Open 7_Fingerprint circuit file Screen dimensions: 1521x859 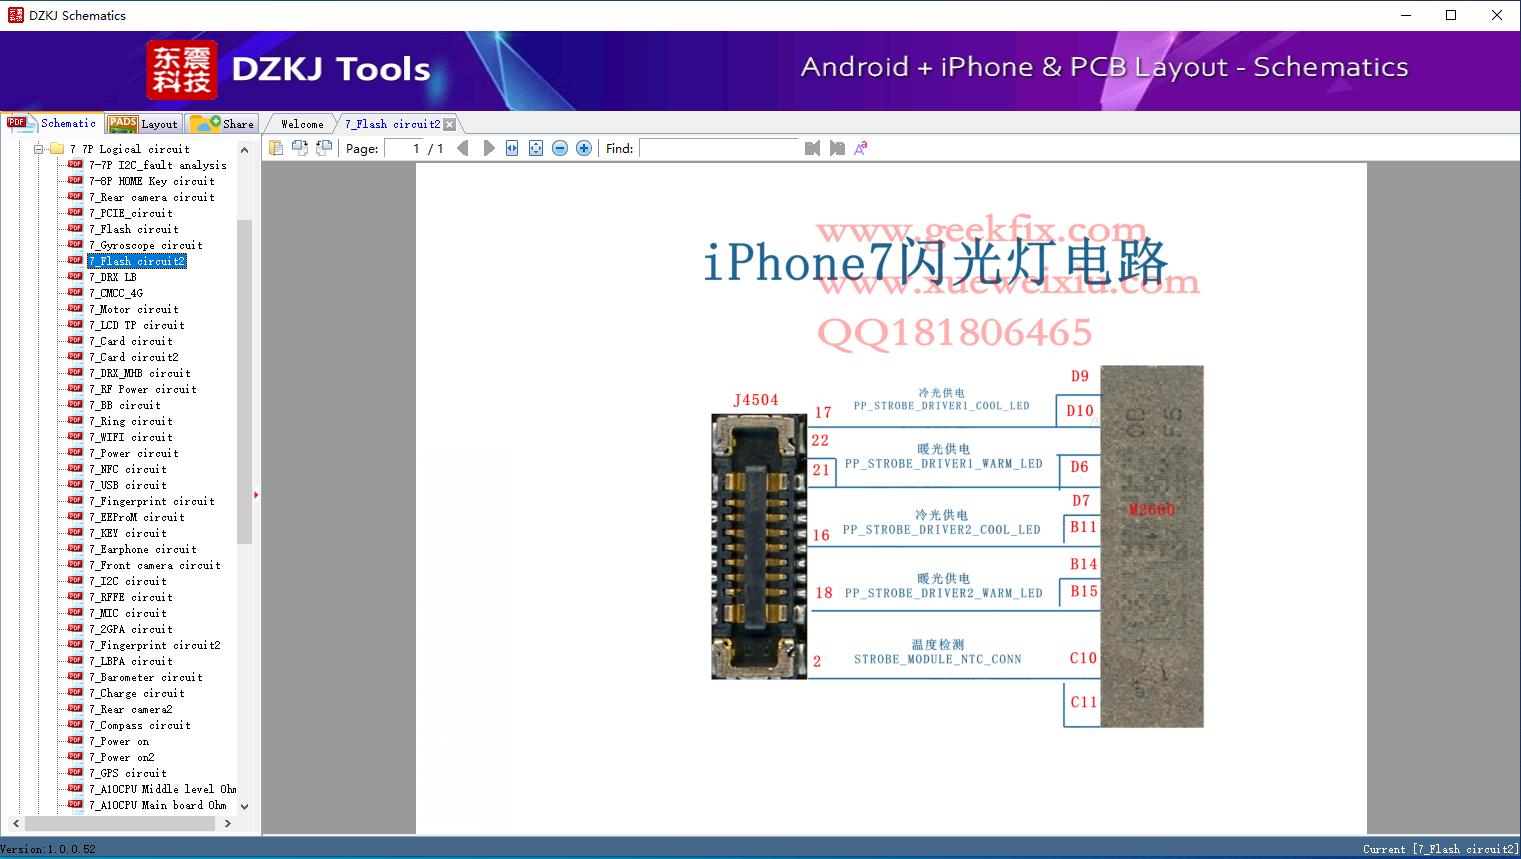tap(151, 501)
